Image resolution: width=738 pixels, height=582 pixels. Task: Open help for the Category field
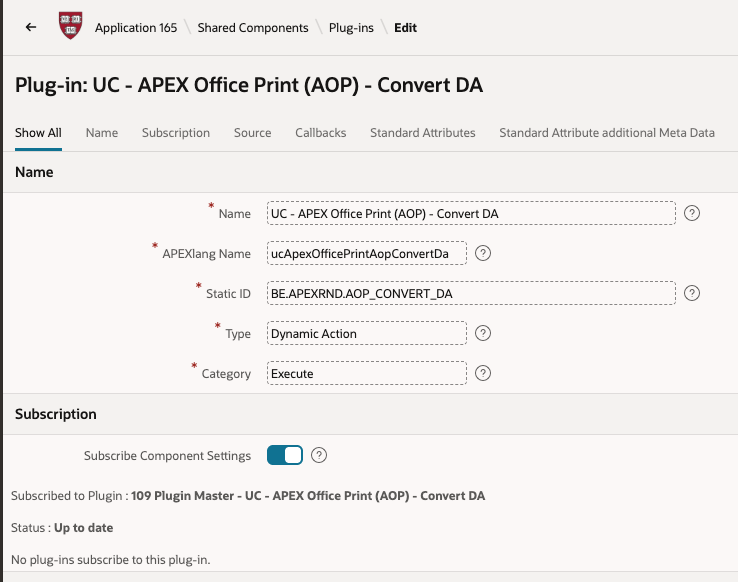[x=482, y=373]
